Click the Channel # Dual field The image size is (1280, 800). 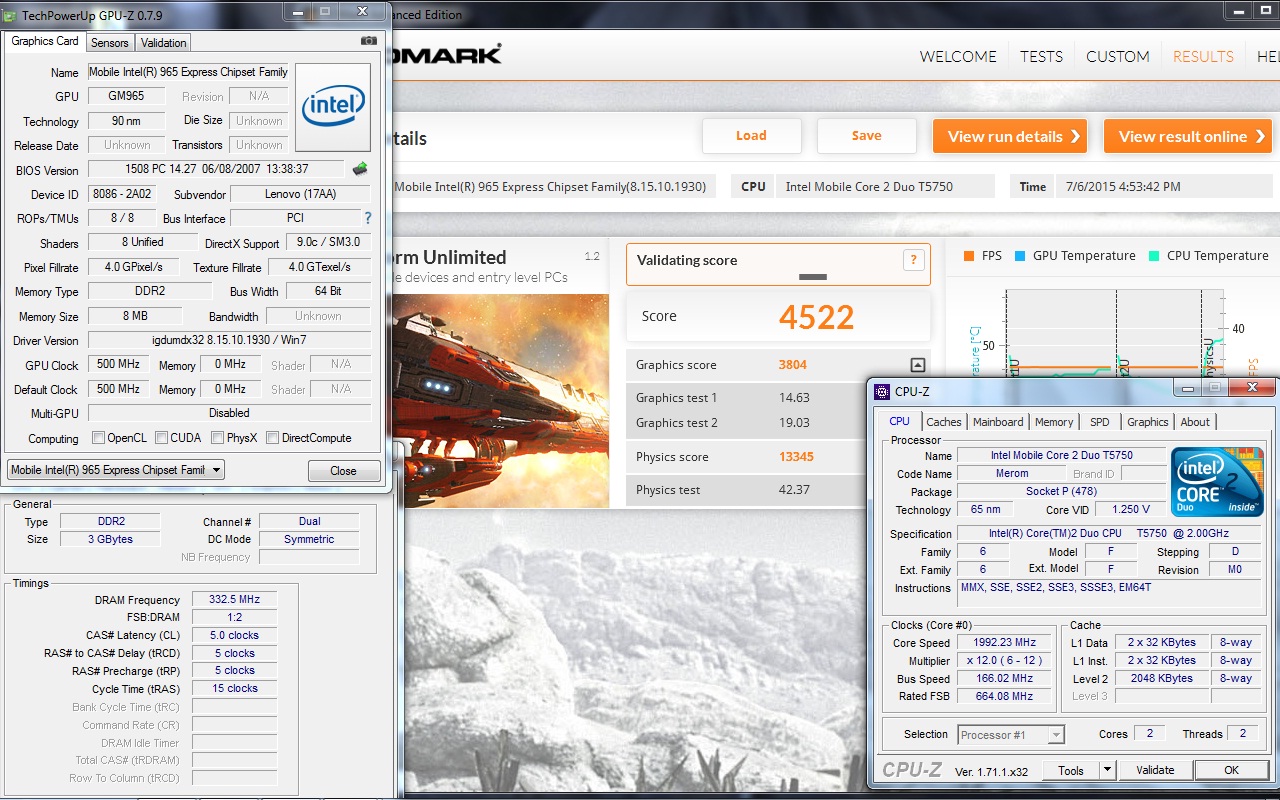(x=309, y=521)
